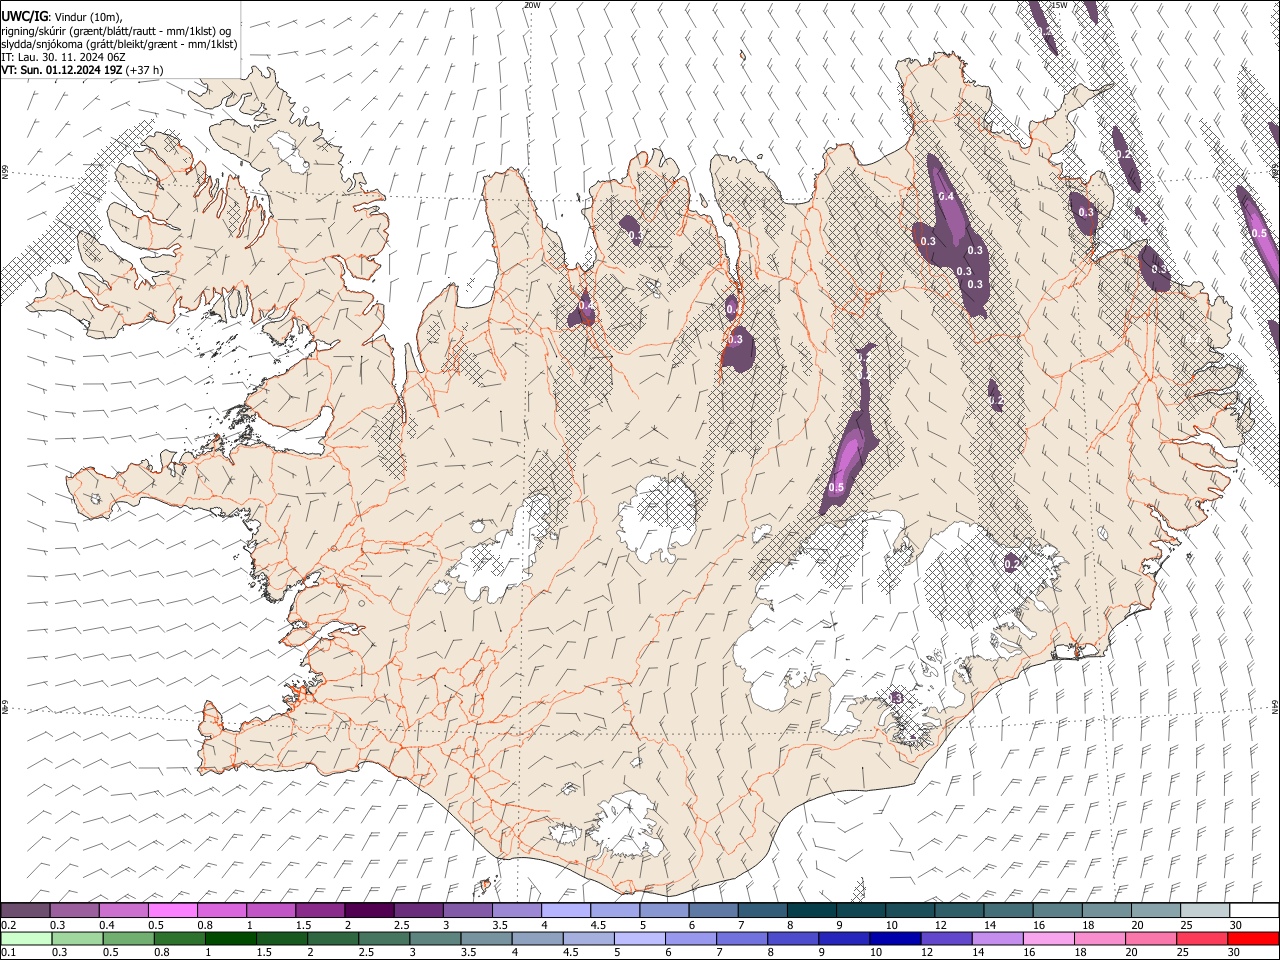Viewport: 1280px width, 960px height.
Task: Click the '18' label on the upper scale
Action: 1088,925
